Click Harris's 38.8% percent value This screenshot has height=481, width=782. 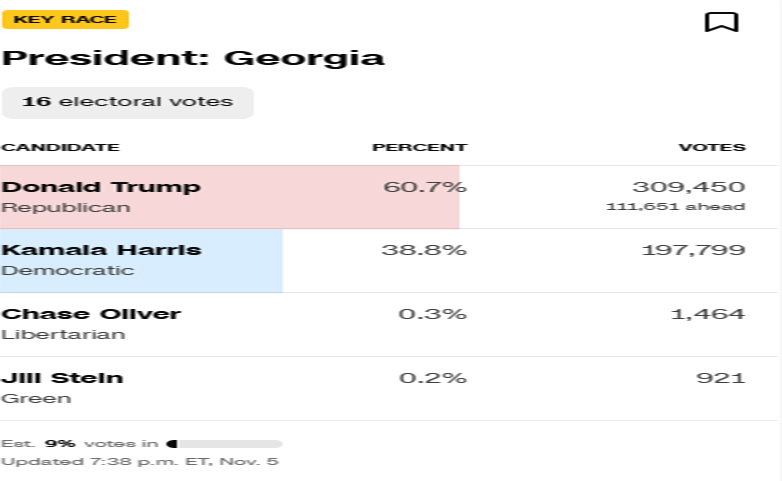(x=424, y=250)
